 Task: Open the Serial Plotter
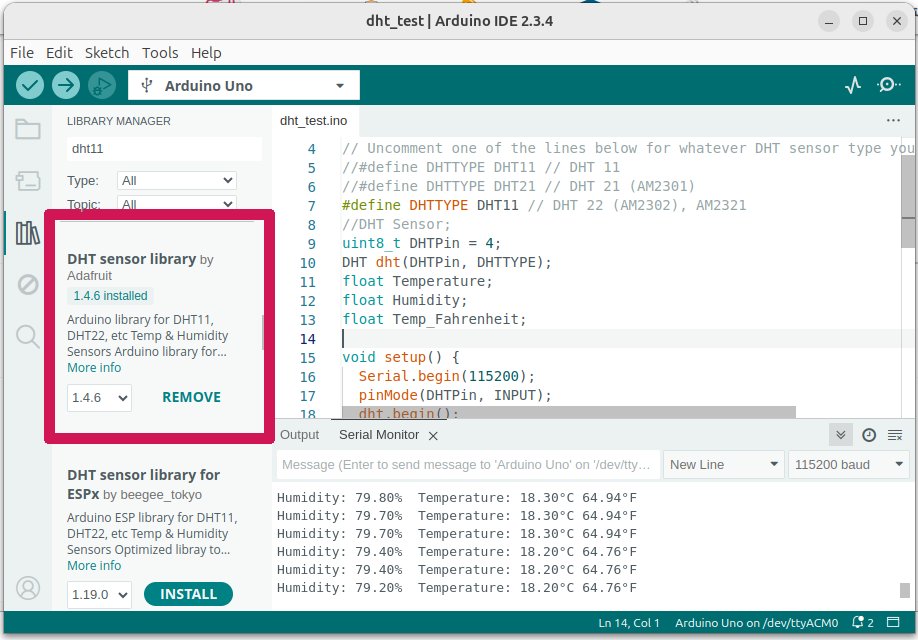[853, 85]
